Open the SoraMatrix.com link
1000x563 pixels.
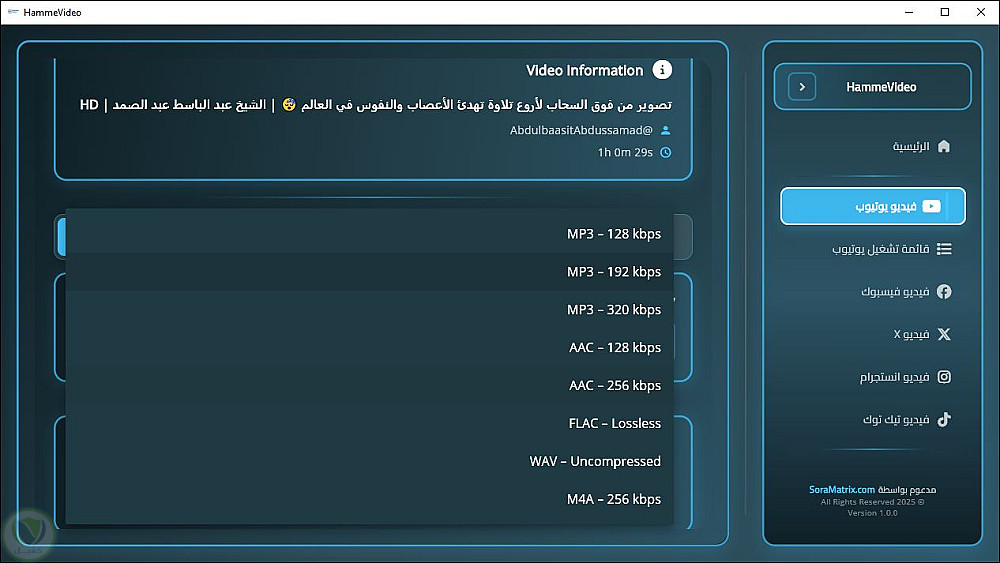[x=842, y=490]
